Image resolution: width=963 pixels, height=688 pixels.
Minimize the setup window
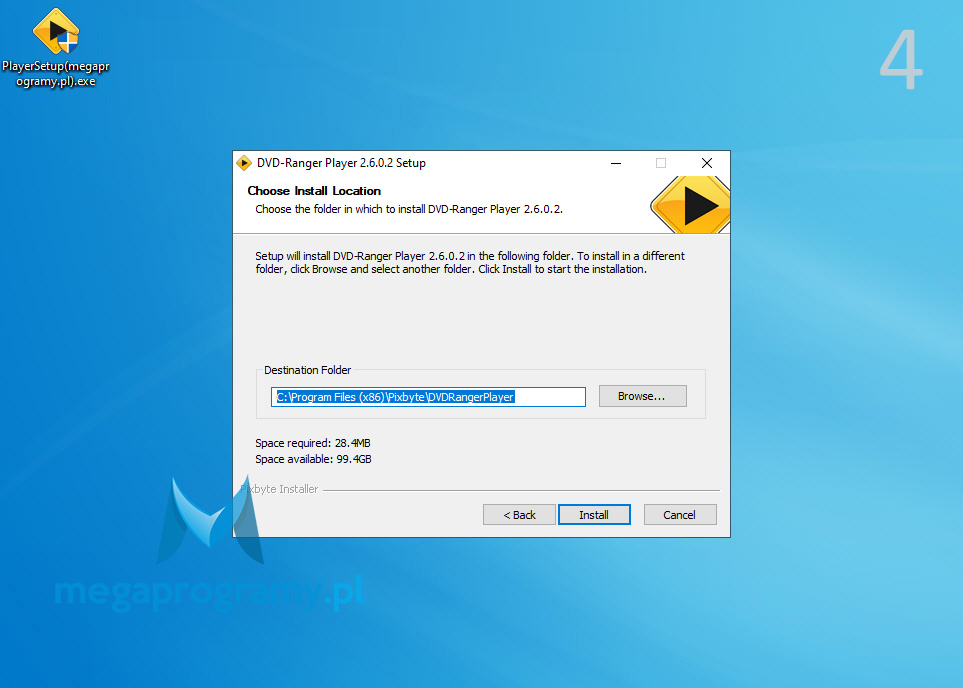(x=615, y=163)
